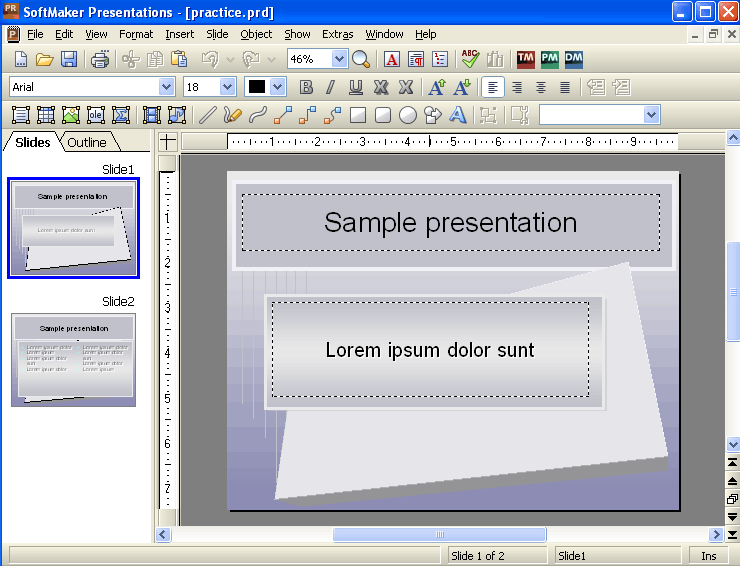Insert TextArt letter A object
The height and width of the screenshot is (566, 740).
pyautogui.click(x=458, y=115)
